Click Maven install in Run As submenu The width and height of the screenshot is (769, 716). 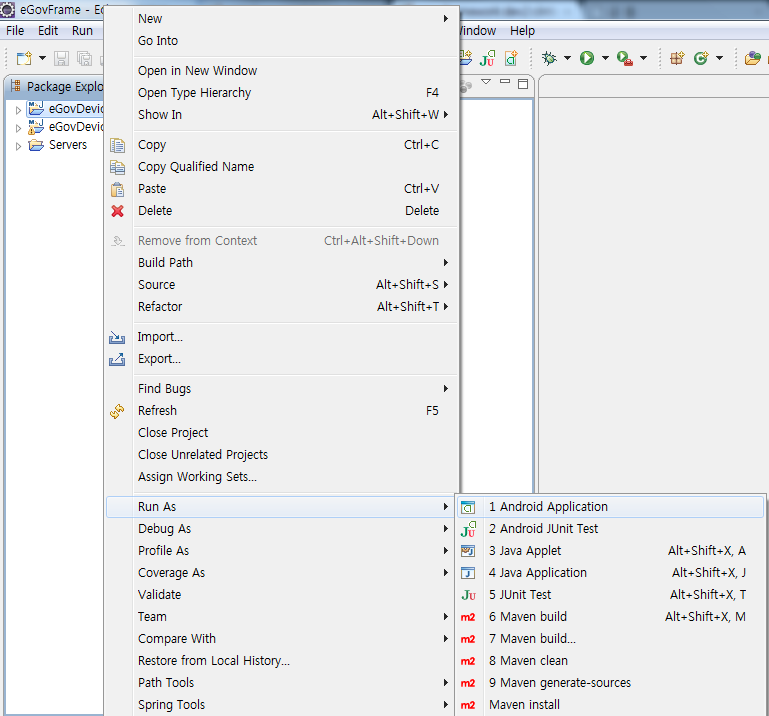pyautogui.click(x=524, y=705)
